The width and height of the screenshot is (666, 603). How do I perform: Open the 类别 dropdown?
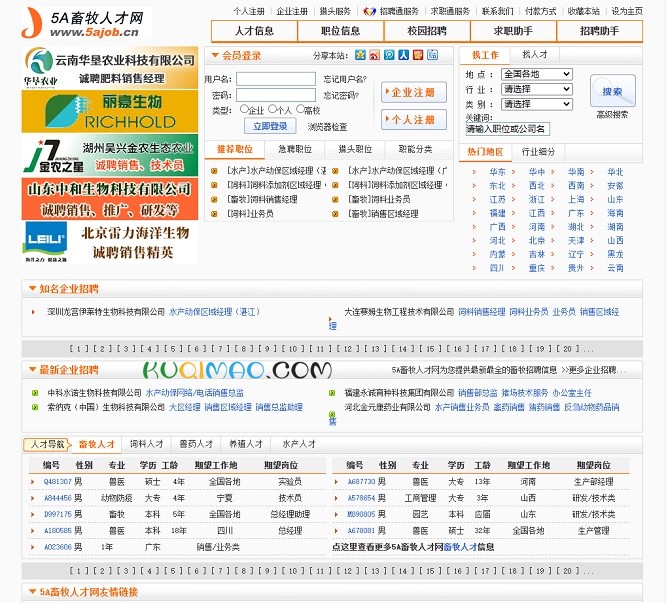tap(537, 104)
